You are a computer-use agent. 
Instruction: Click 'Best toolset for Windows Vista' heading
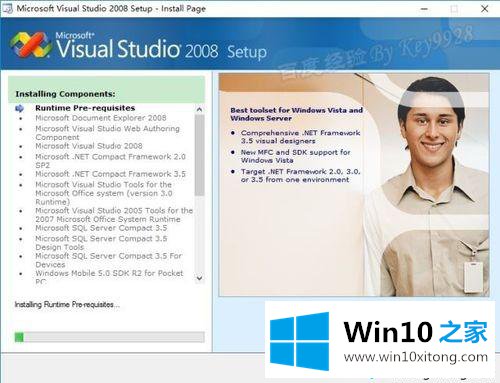[x=296, y=114]
